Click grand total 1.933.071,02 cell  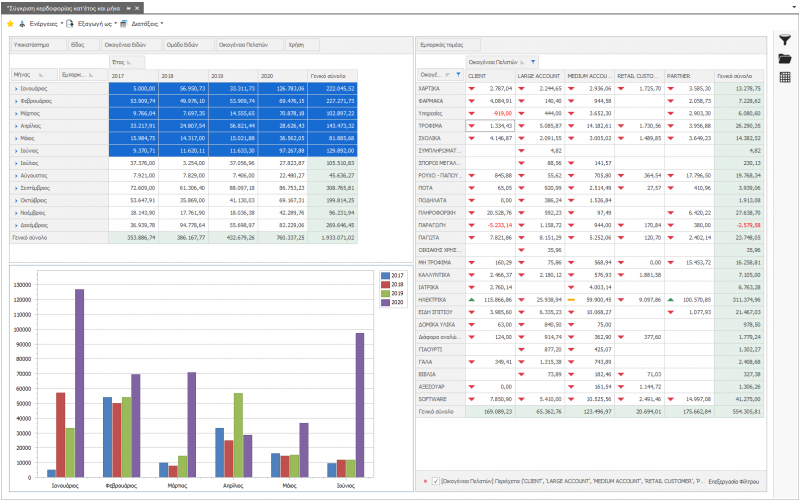pyautogui.click(x=333, y=238)
